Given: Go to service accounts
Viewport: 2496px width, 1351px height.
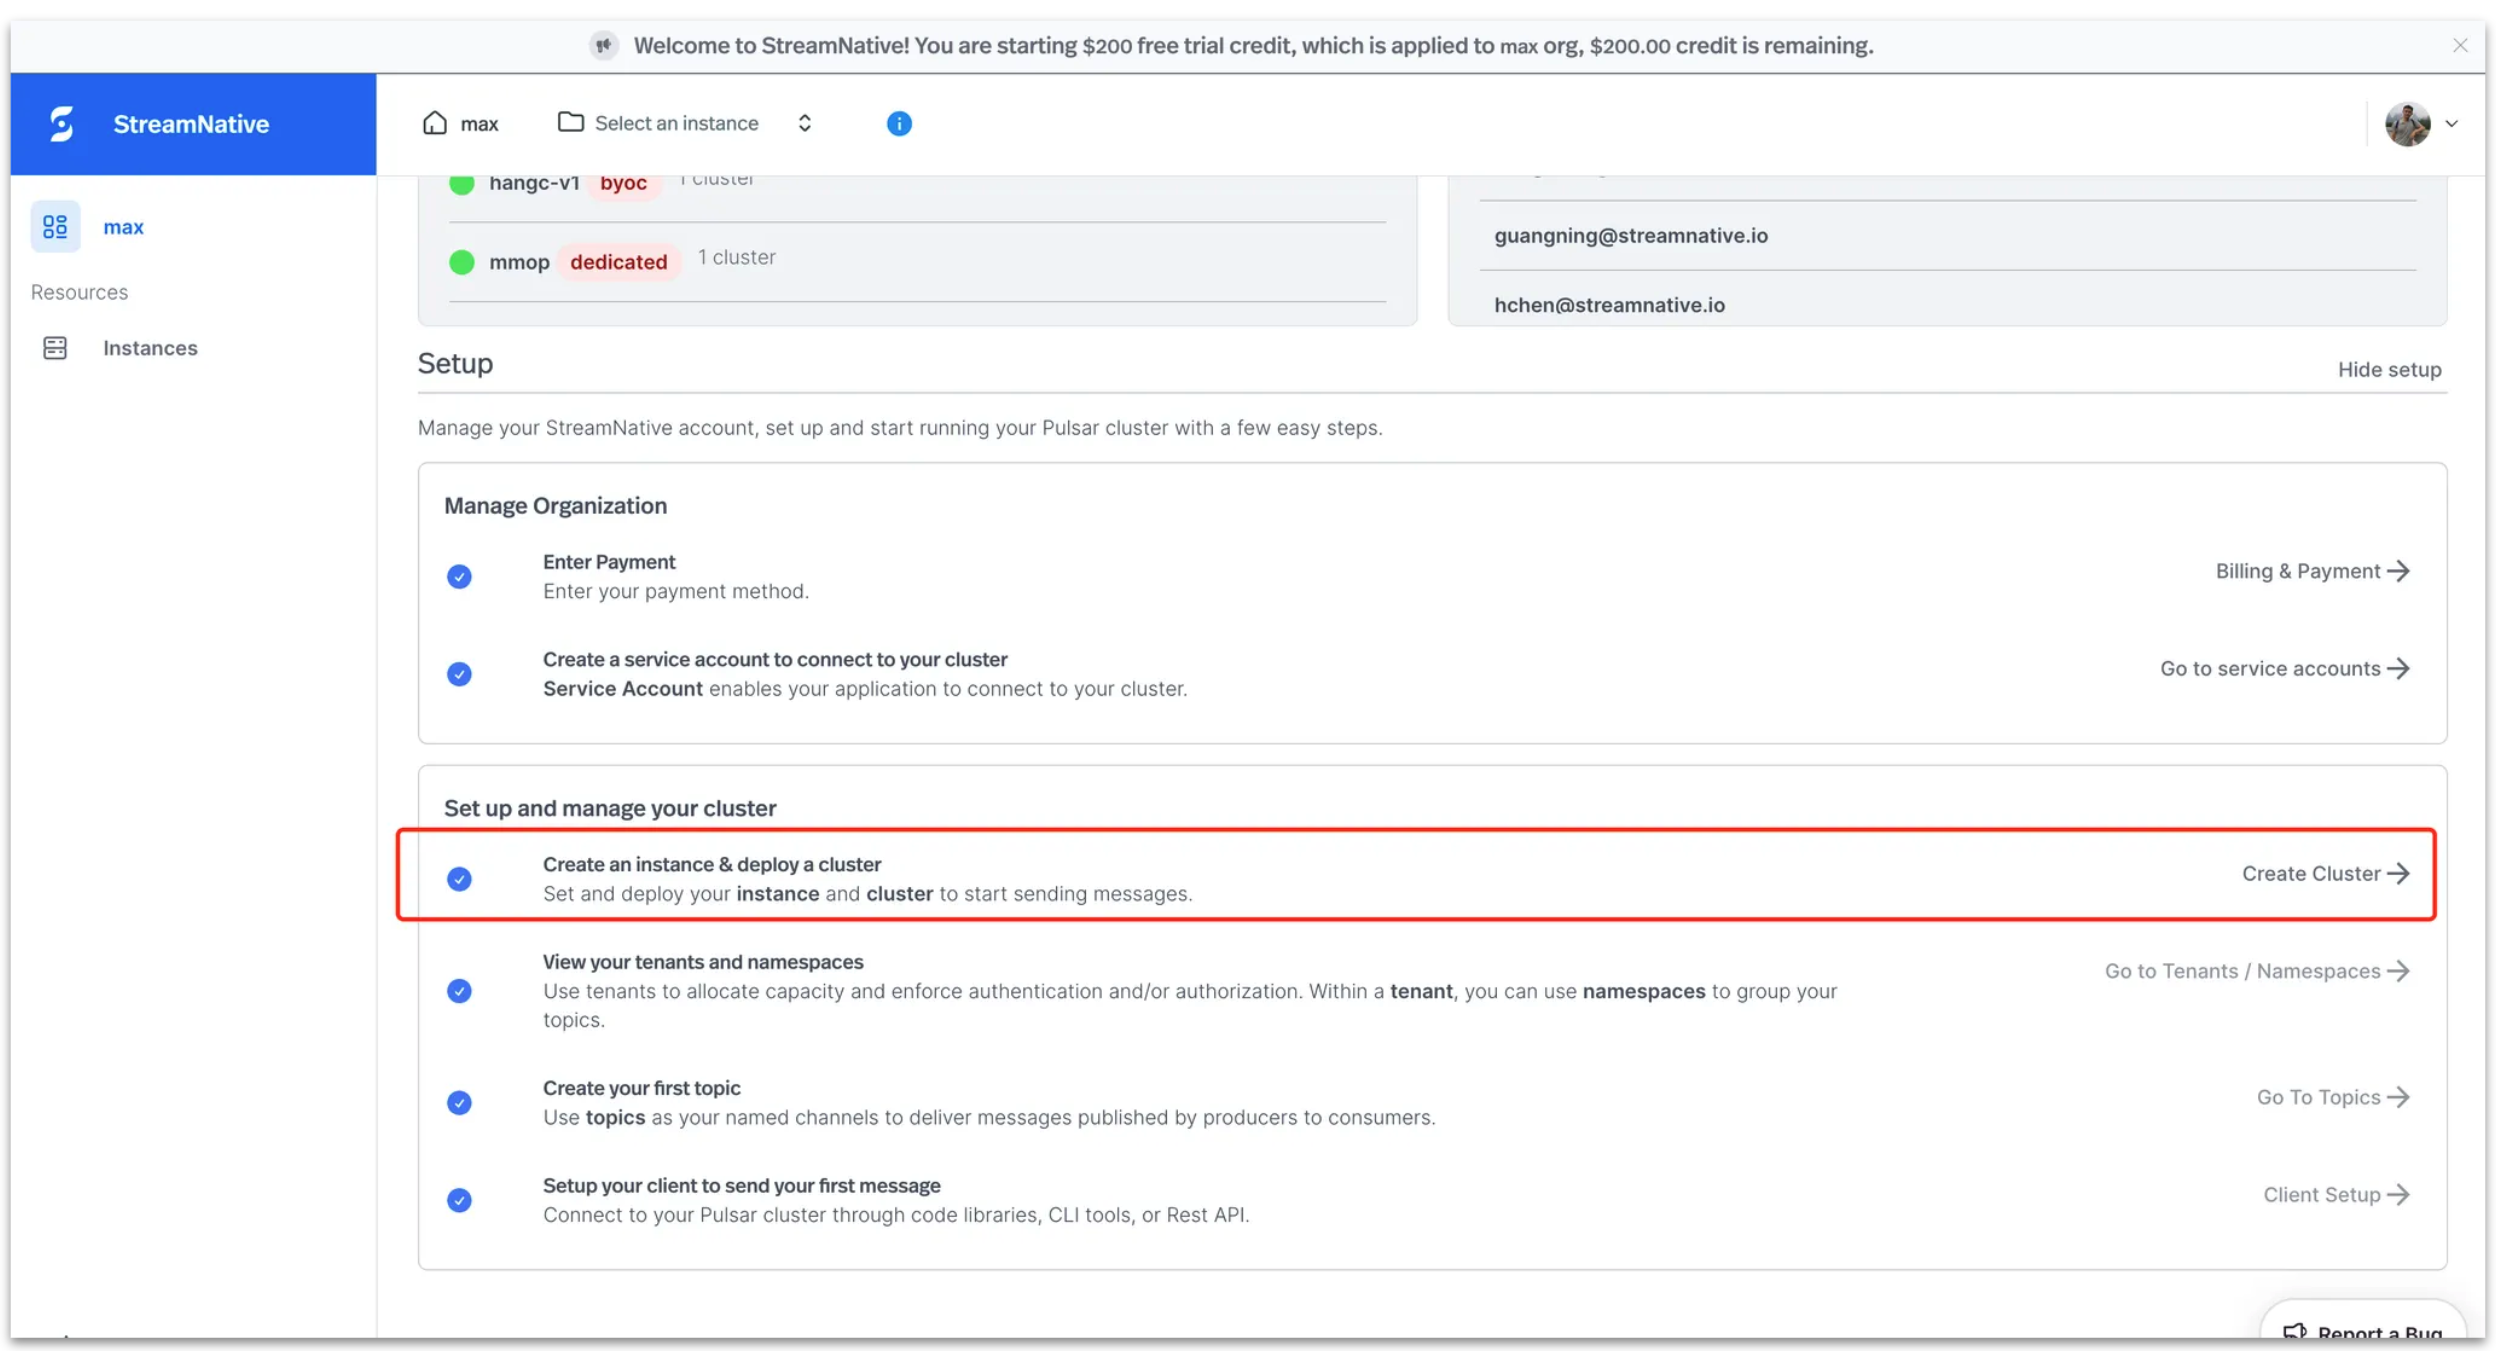Looking at the screenshot, I should click(x=2270, y=668).
